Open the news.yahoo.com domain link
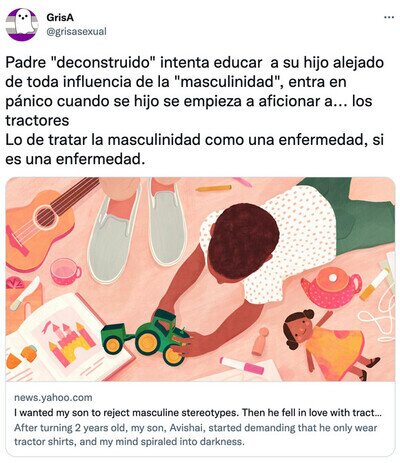This screenshot has width=400, height=463. (53, 398)
